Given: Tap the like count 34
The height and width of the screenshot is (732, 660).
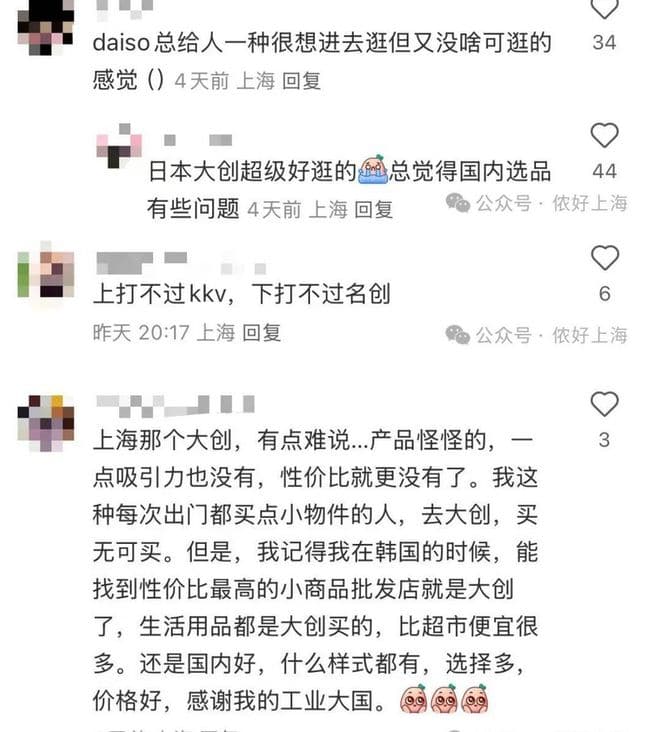Looking at the screenshot, I should pos(604,42).
